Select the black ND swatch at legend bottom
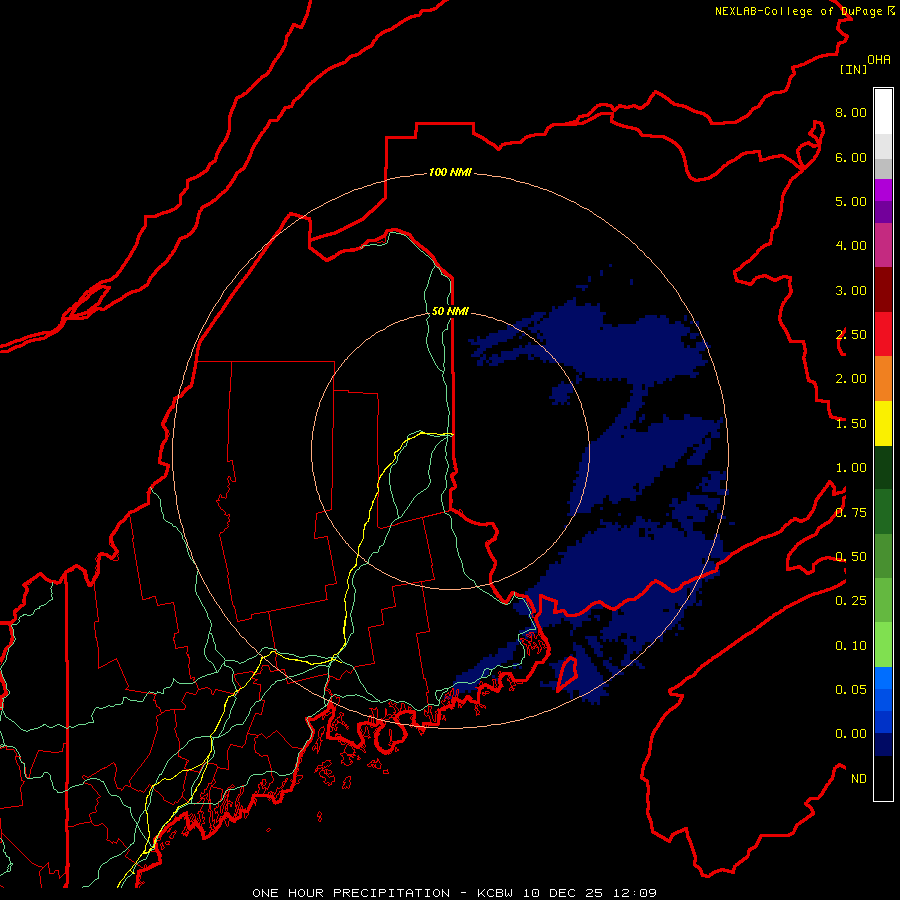The width and height of the screenshot is (900, 900). pos(883,778)
